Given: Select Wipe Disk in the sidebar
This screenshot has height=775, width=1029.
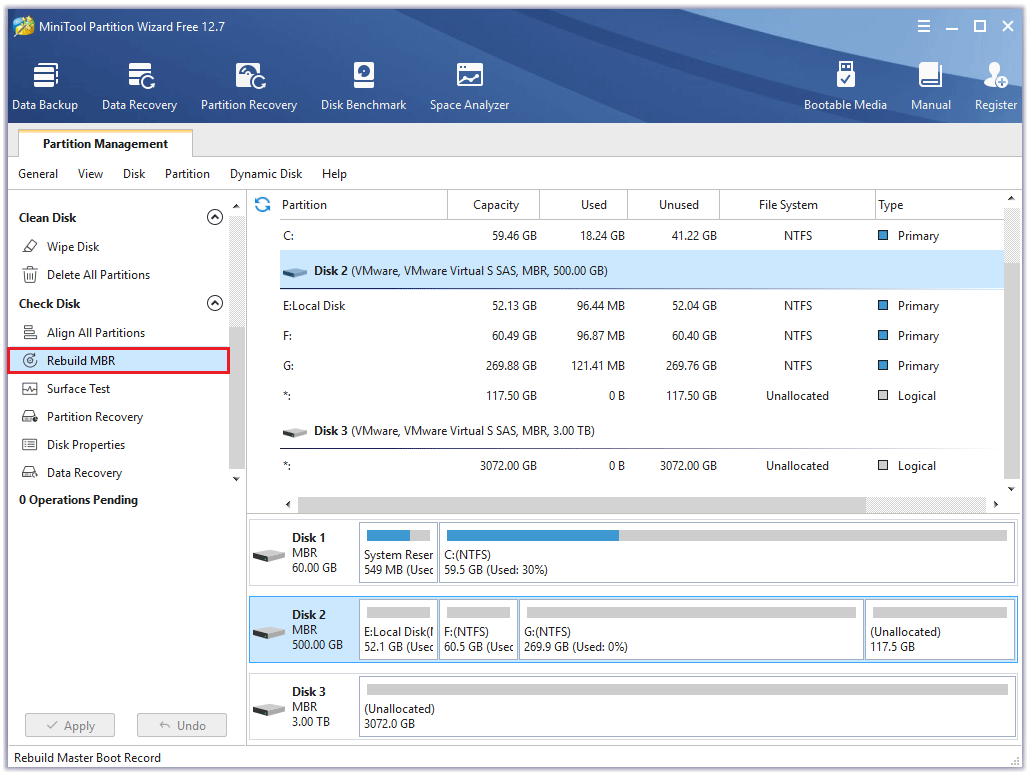Looking at the screenshot, I should click(x=72, y=247).
